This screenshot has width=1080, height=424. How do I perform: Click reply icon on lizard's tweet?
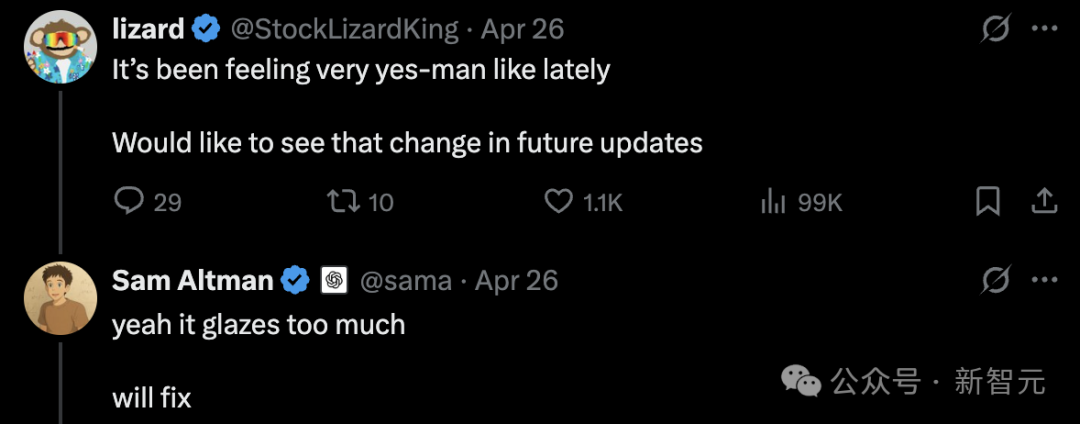(x=129, y=202)
